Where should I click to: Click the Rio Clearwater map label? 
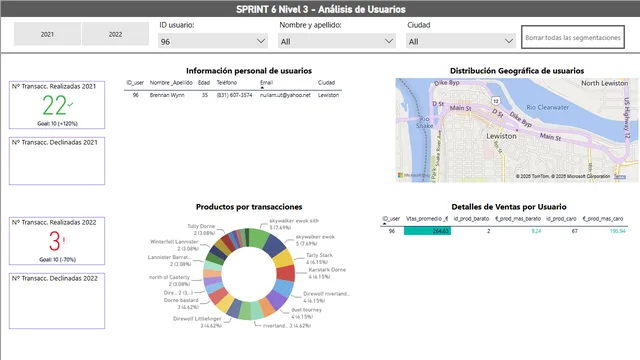point(547,107)
